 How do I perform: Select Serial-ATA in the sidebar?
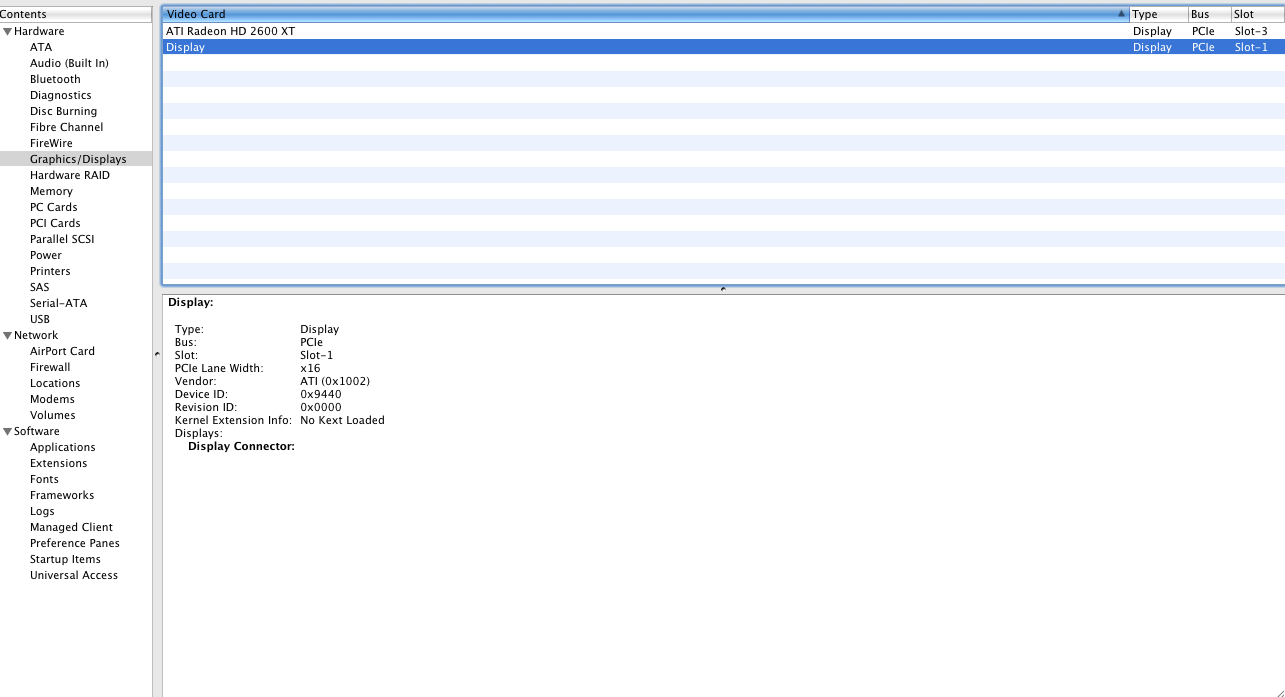click(x=58, y=303)
